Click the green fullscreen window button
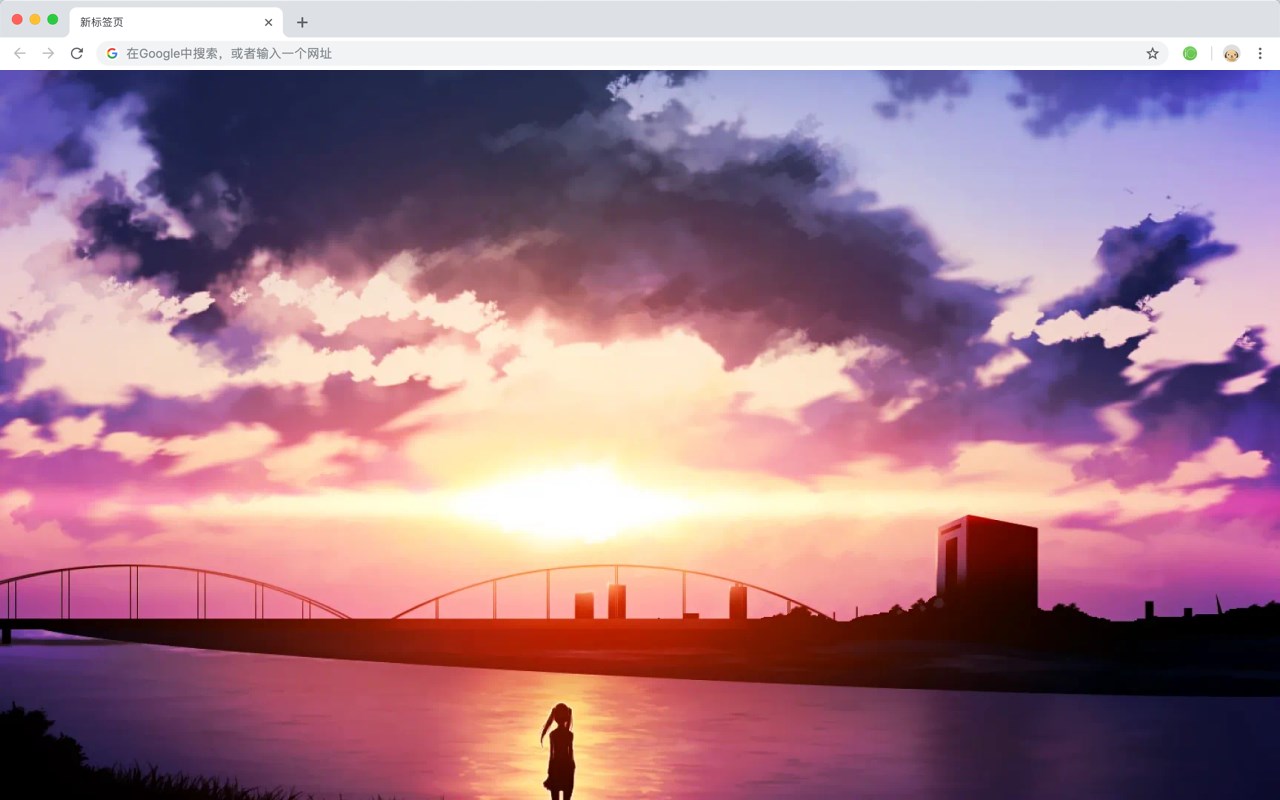This screenshot has width=1280, height=800. tap(53, 19)
